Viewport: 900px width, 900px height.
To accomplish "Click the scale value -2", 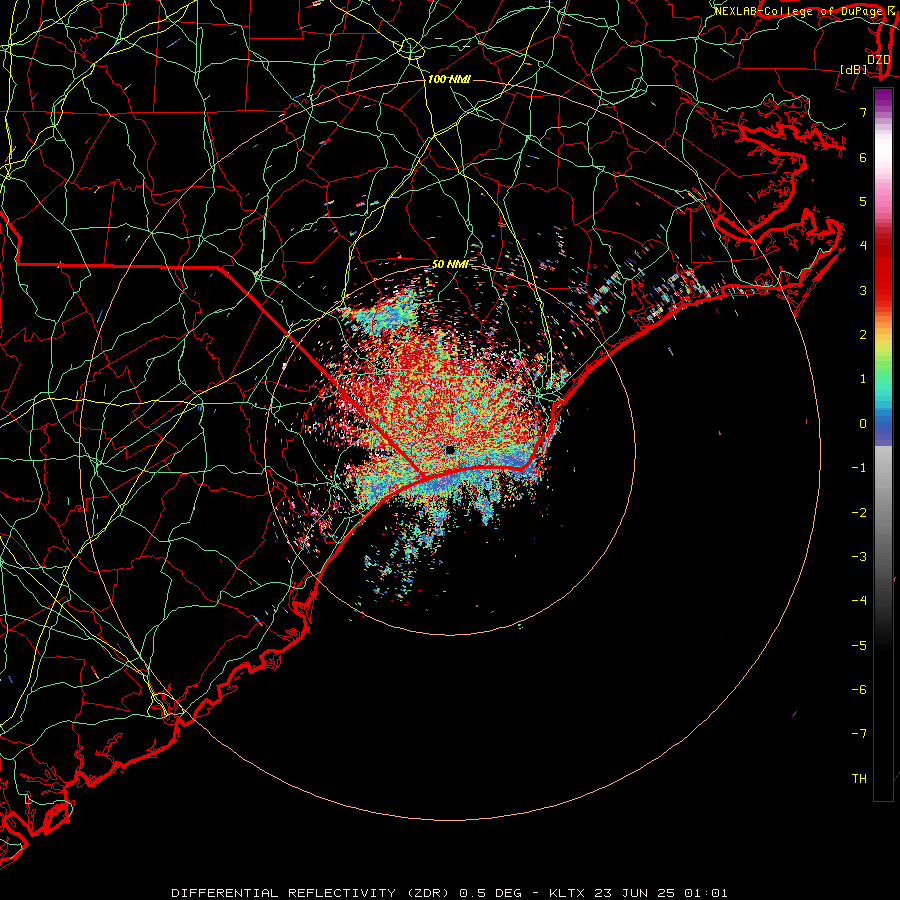I will [x=859, y=513].
